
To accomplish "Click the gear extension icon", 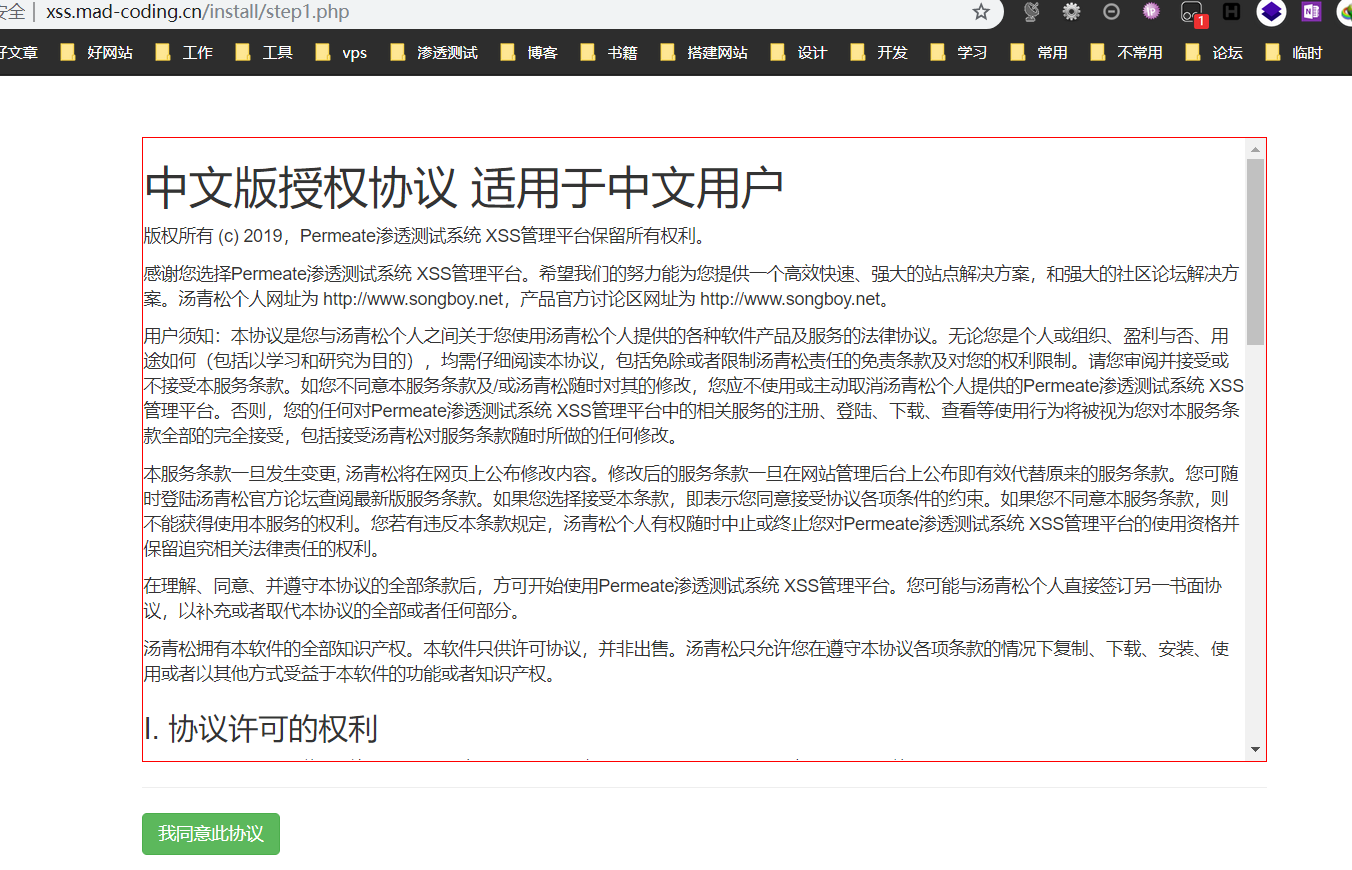I will pos(1071,12).
